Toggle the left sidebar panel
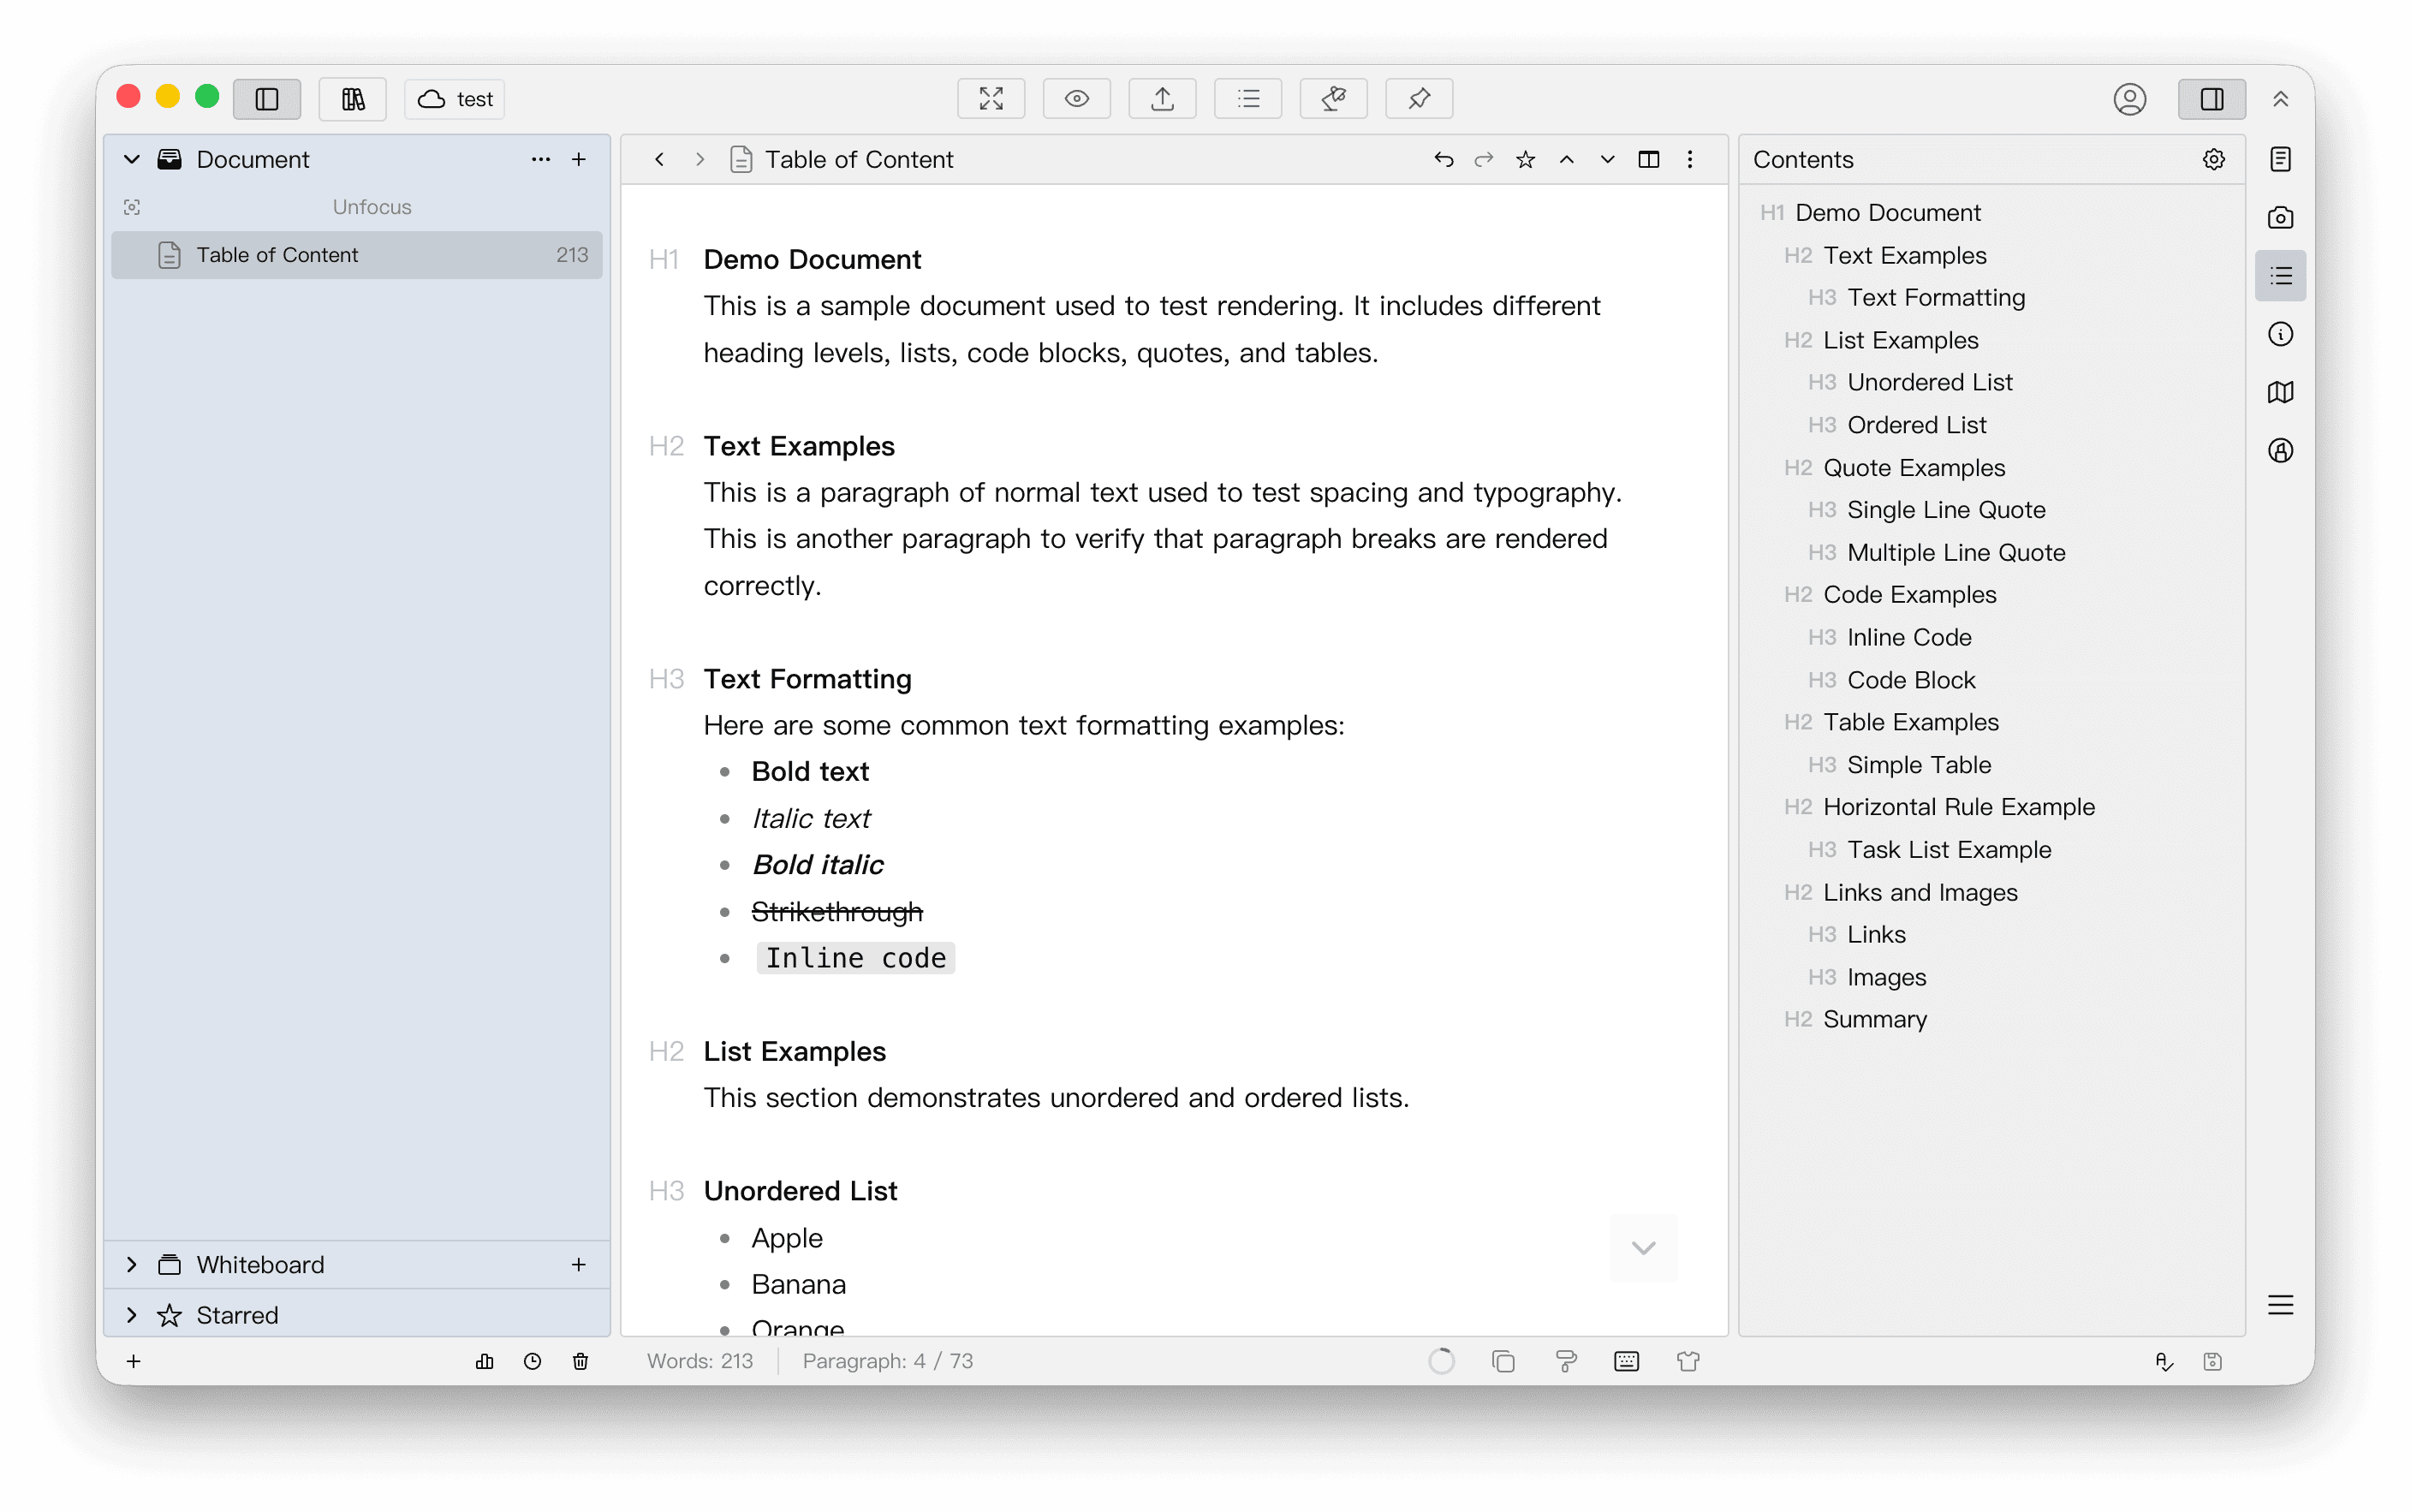The image size is (2411, 1512). [267, 99]
